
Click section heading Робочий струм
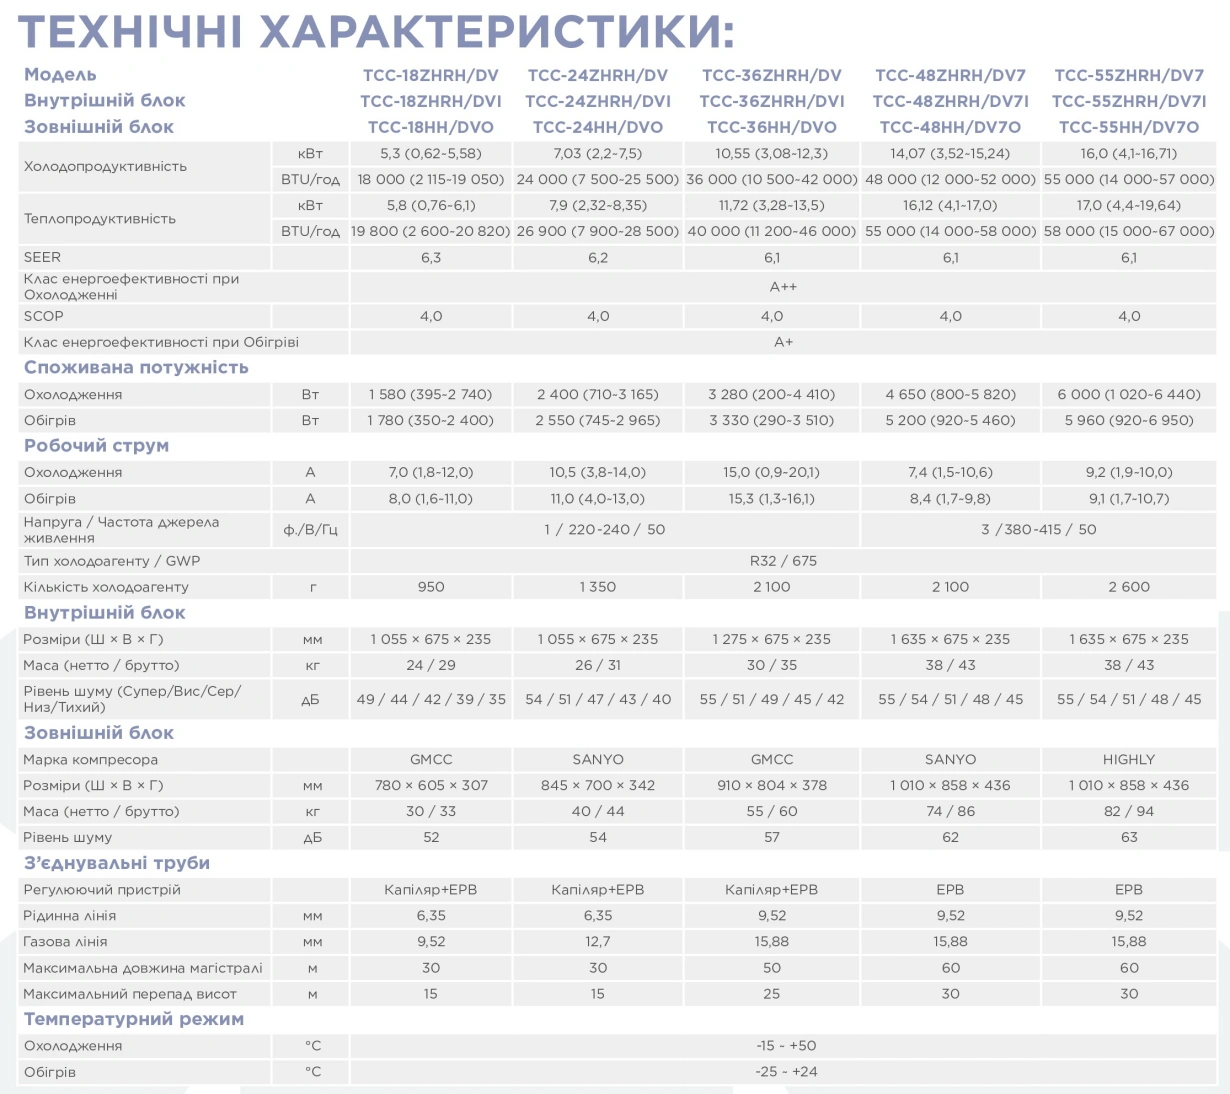pos(96,445)
